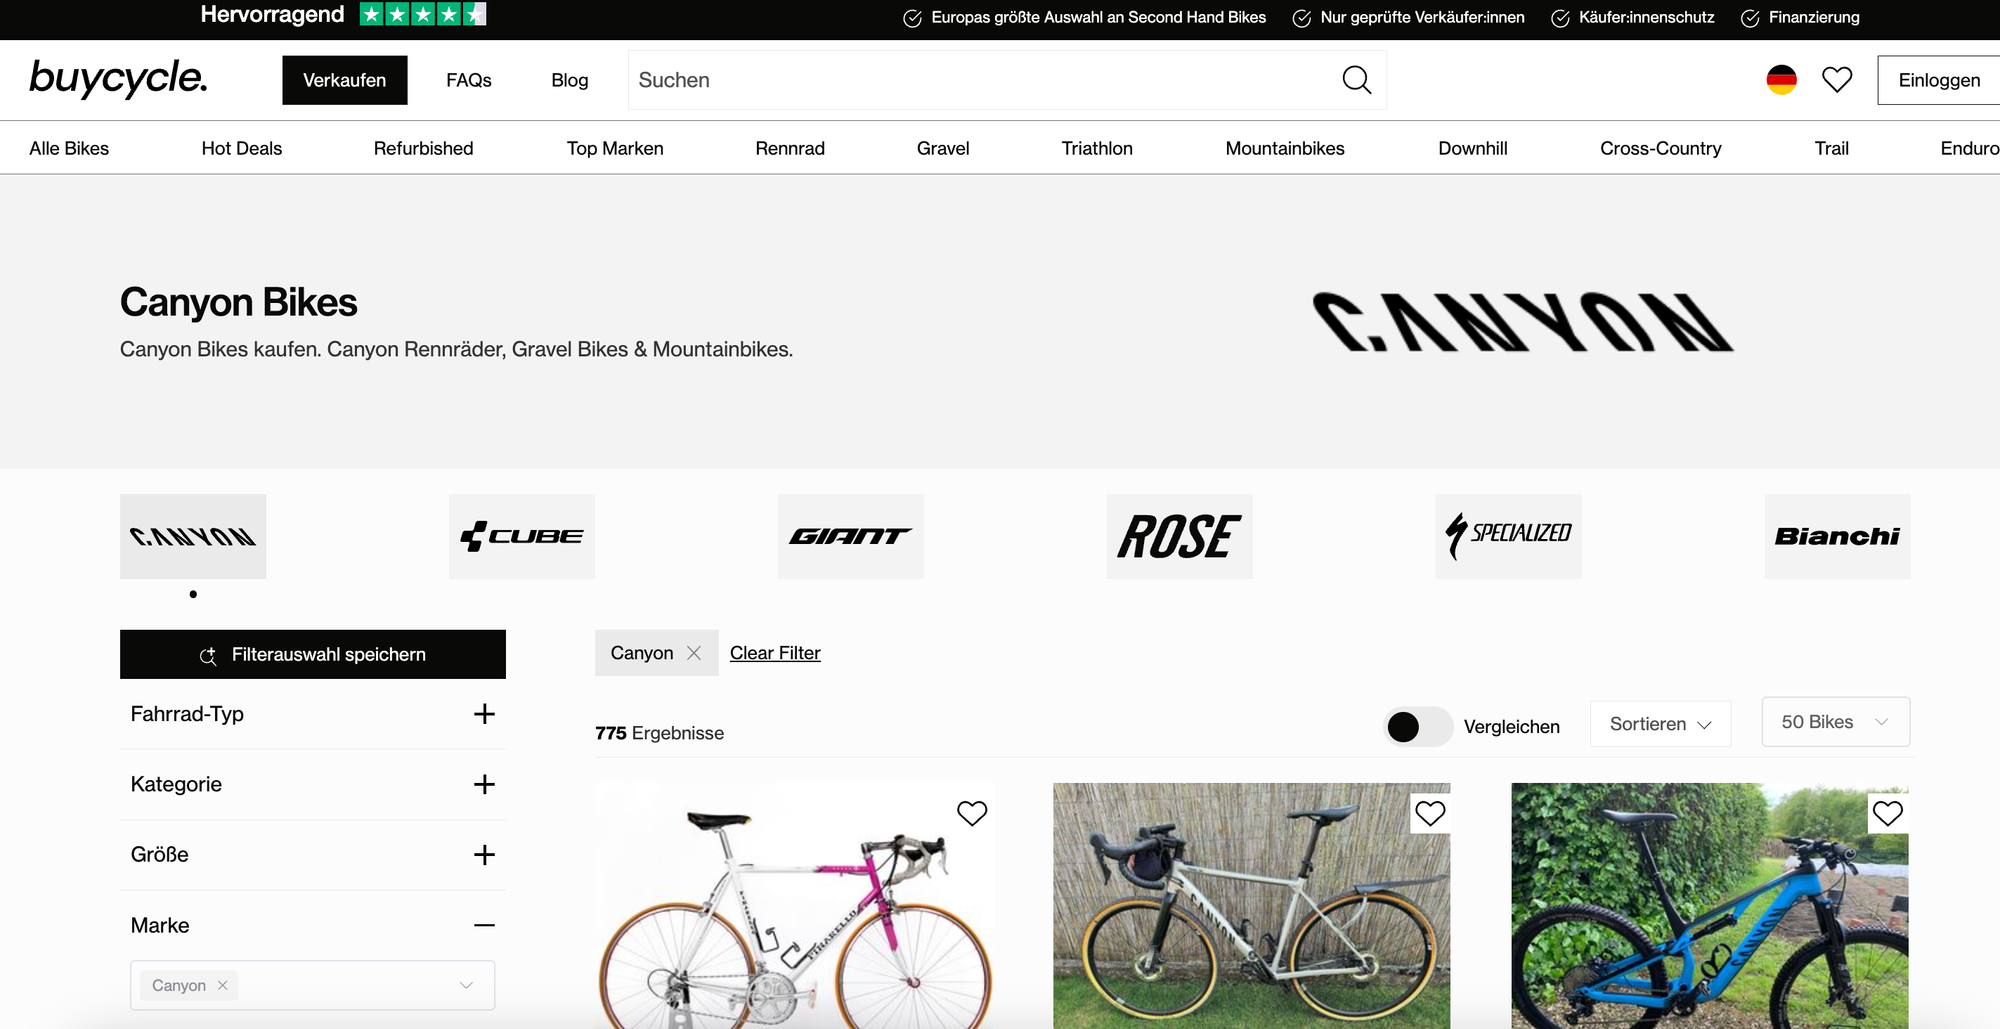The width and height of the screenshot is (2000, 1029).
Task: Open the Sortieren dropdown
Action: click(1660, 723)
